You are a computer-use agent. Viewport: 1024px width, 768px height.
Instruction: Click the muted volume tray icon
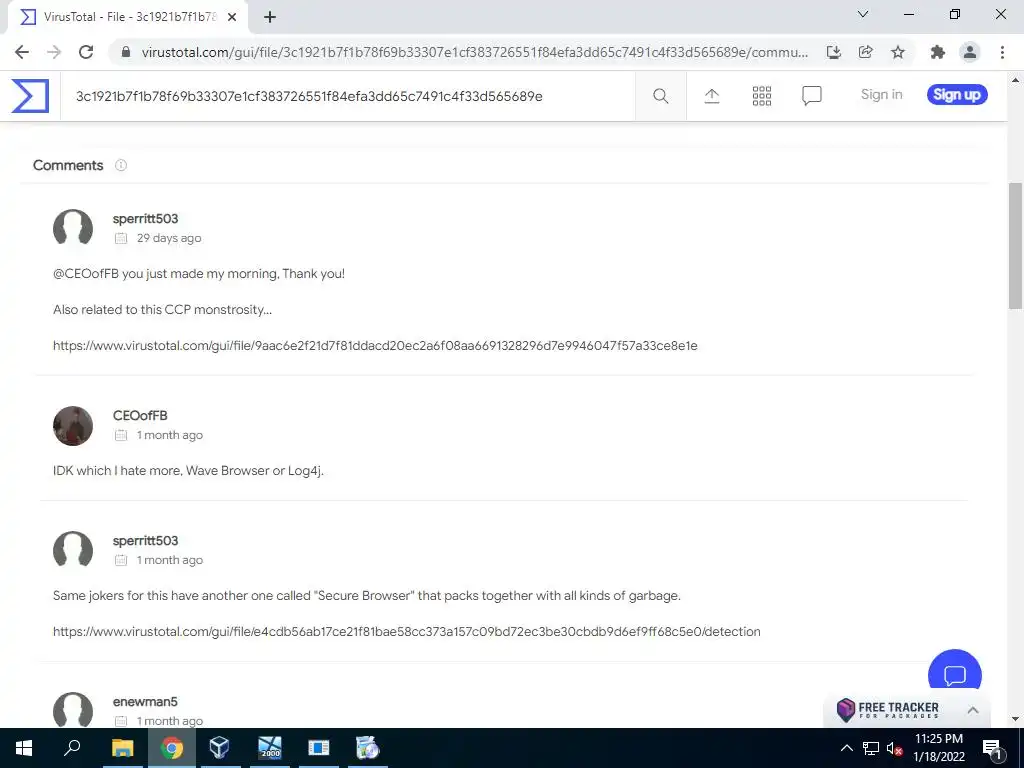(x=894, y=748)
